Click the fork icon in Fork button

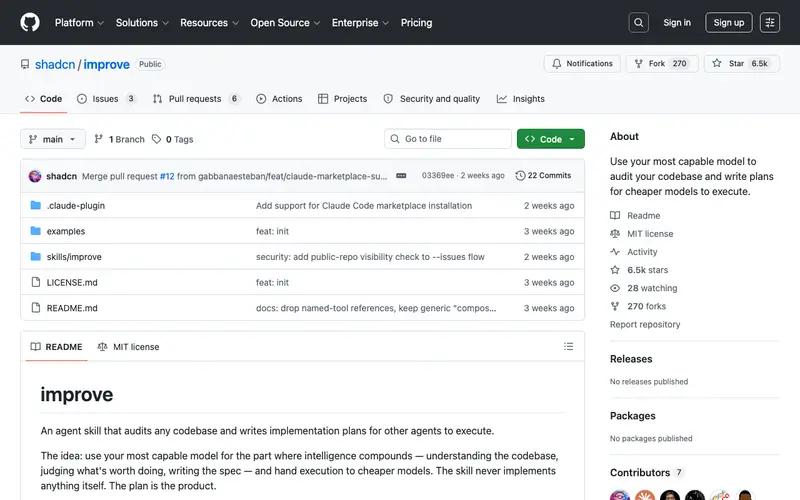click(x=638, y=63)
